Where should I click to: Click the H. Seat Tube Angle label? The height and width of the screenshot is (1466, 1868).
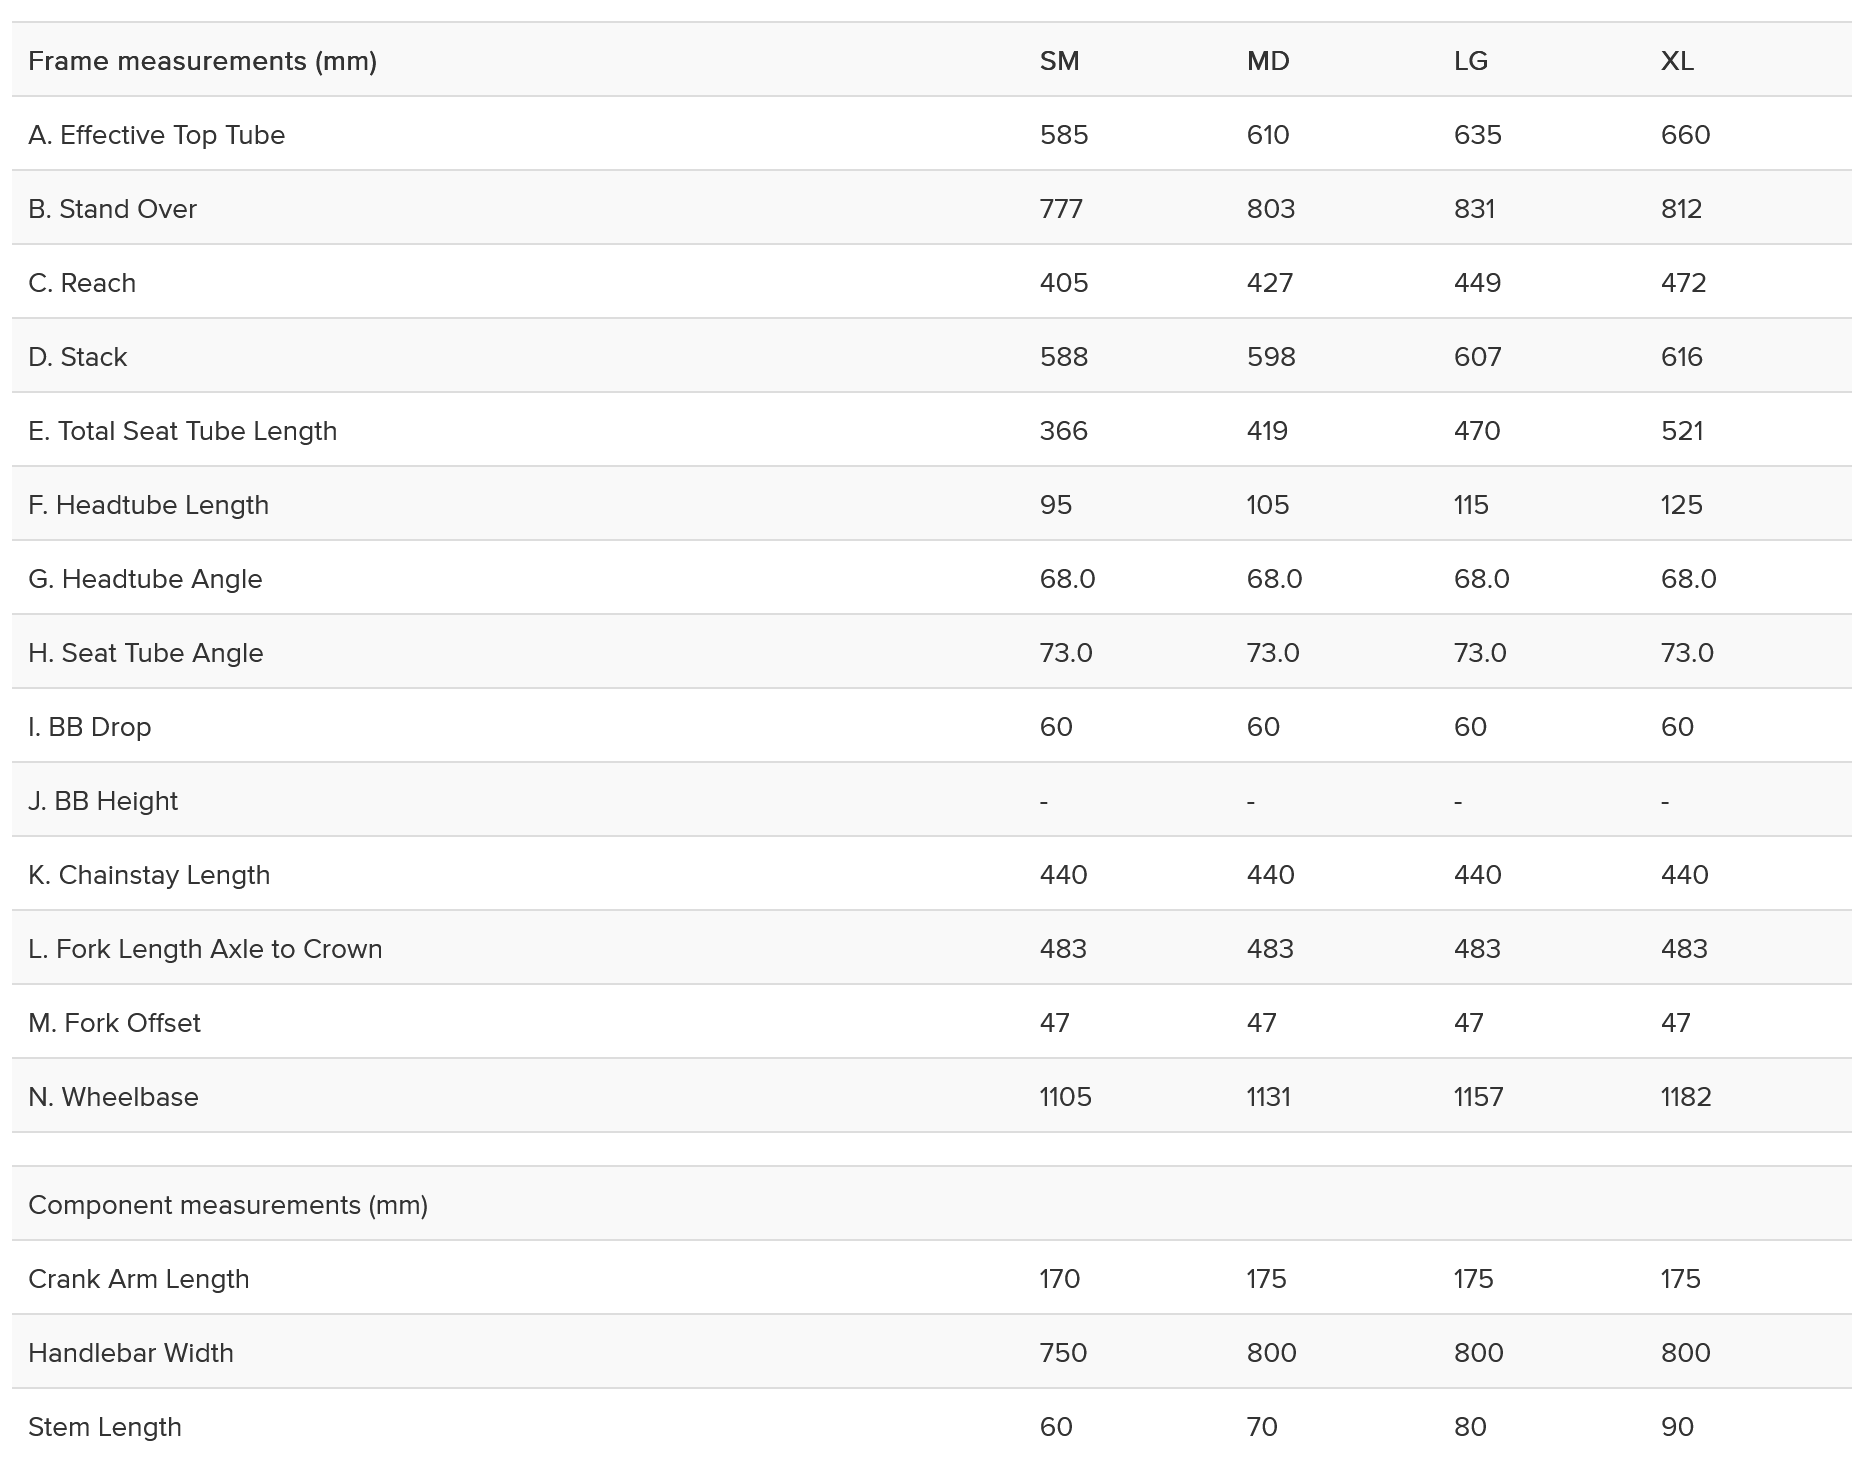coord(145,653)
